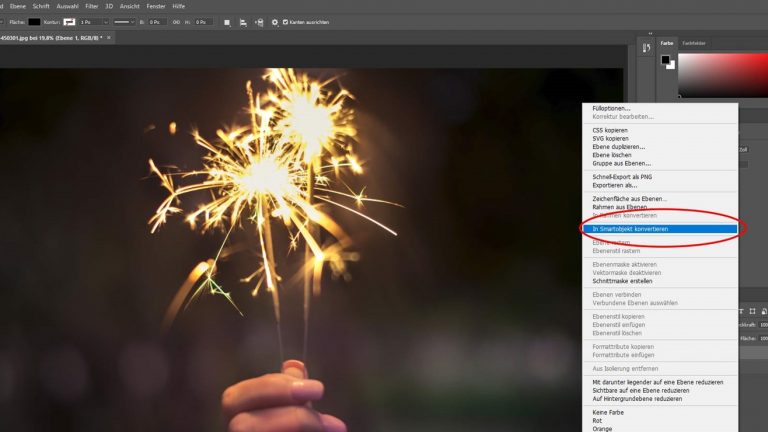Collapse the panel dock double arrow
Image resolution: width=768 pixels, height=432 pixels.
pos(650,34)
